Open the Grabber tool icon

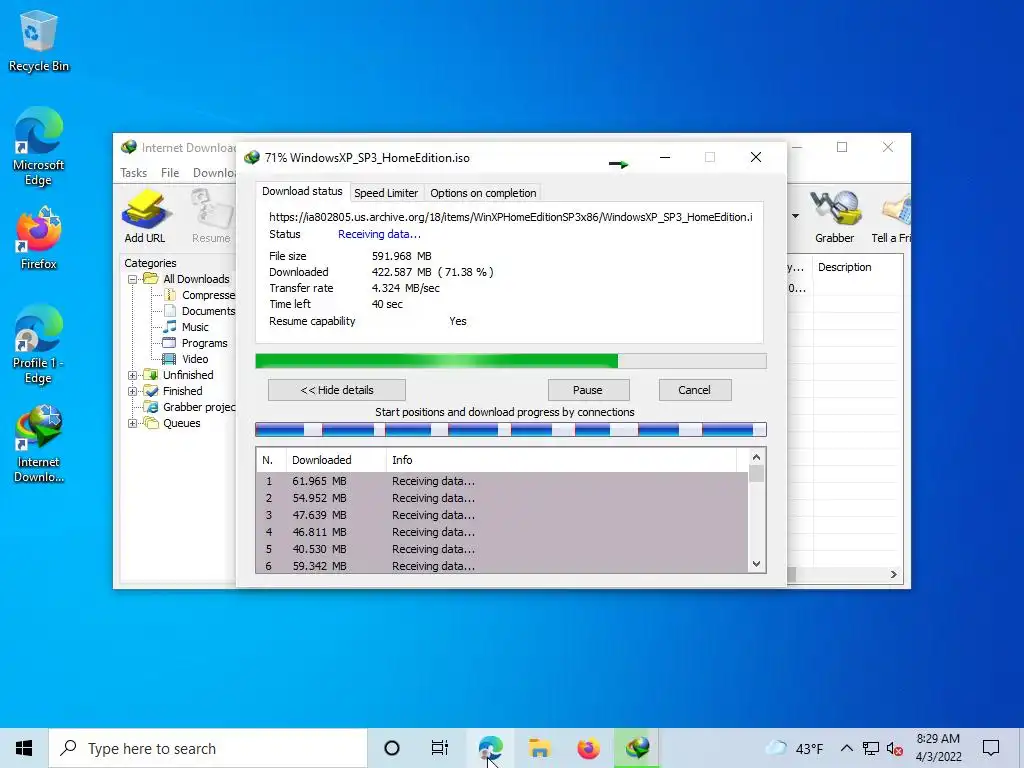834,216
